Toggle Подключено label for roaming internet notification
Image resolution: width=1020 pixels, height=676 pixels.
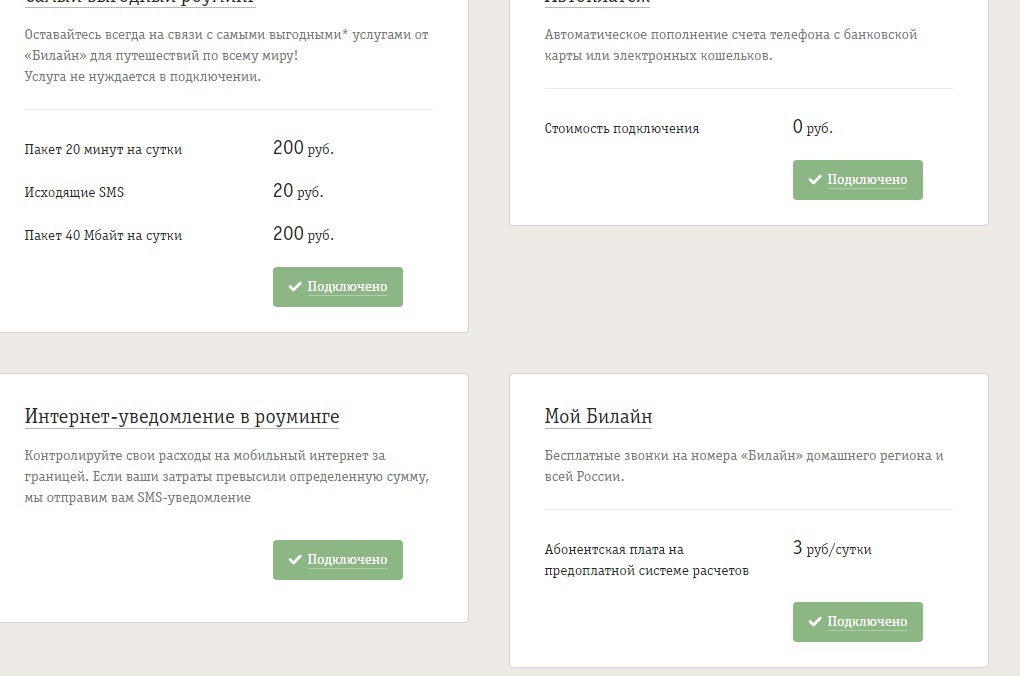[x=347, y=560]
